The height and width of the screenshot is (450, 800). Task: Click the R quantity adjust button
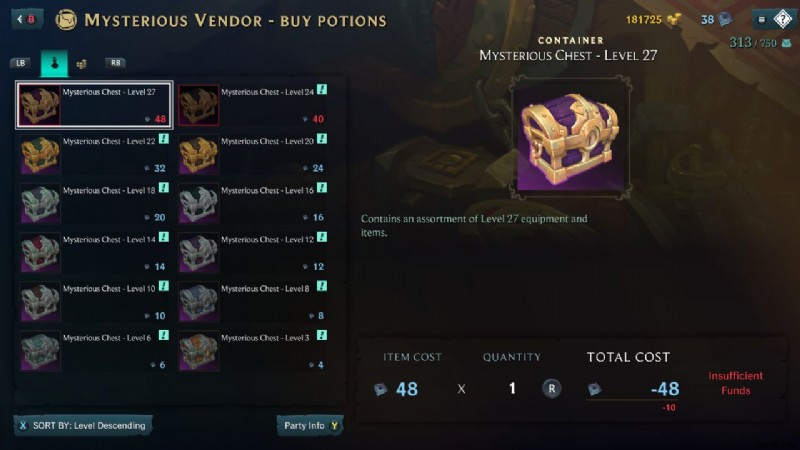pos(552,389)
